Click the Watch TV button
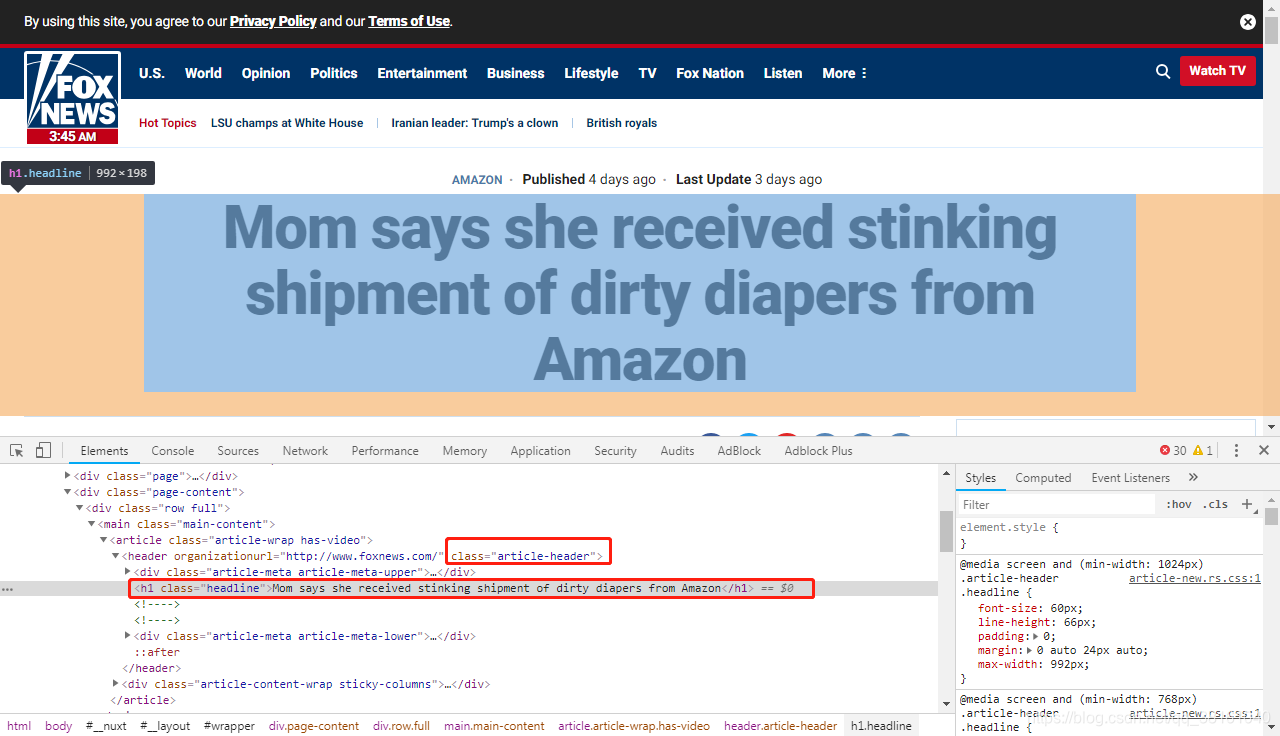 1217,71
